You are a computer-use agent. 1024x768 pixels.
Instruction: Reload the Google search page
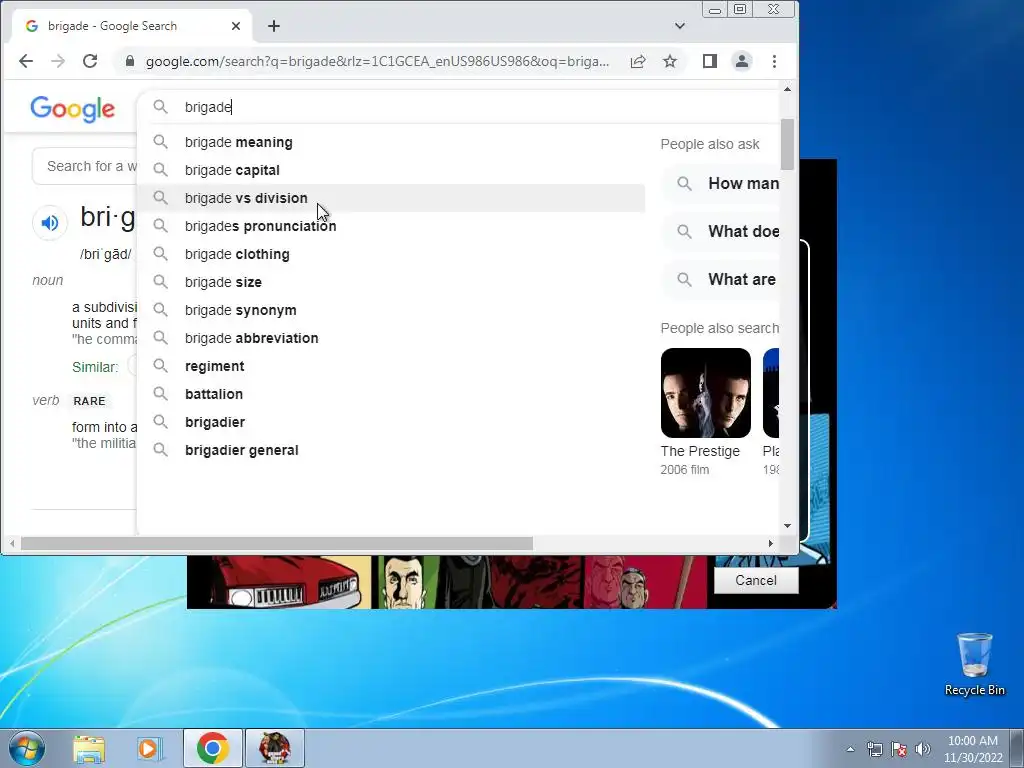click(x=90, y=61)
